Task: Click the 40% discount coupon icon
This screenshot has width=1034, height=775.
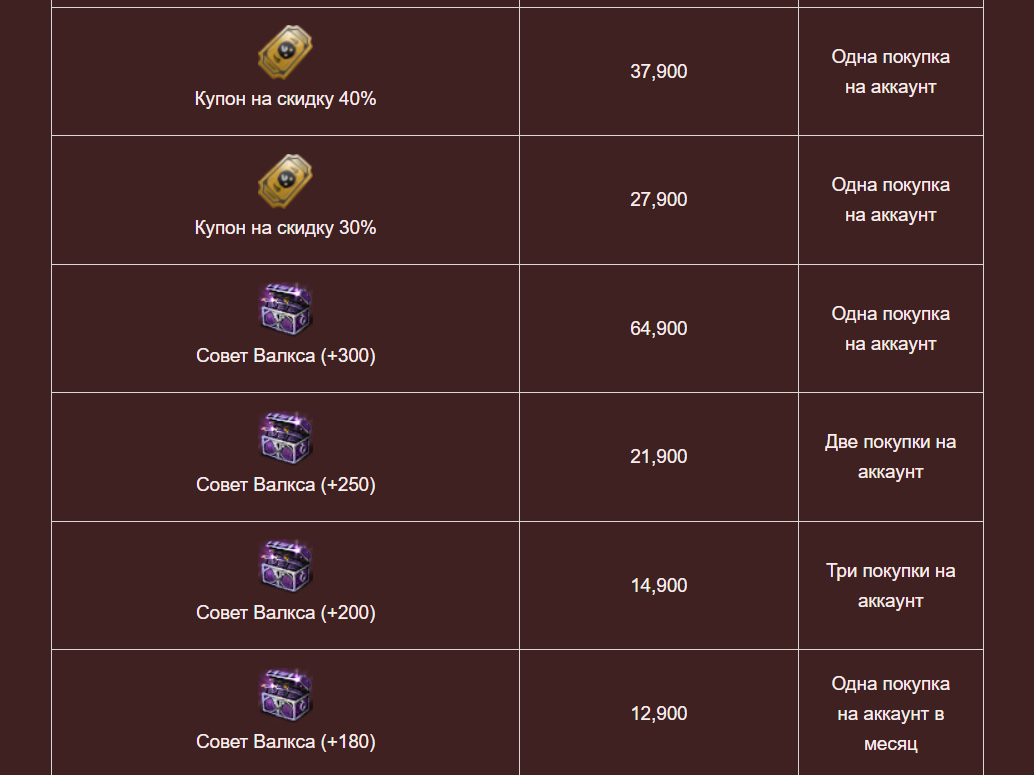Action: (x=285, y=52)
